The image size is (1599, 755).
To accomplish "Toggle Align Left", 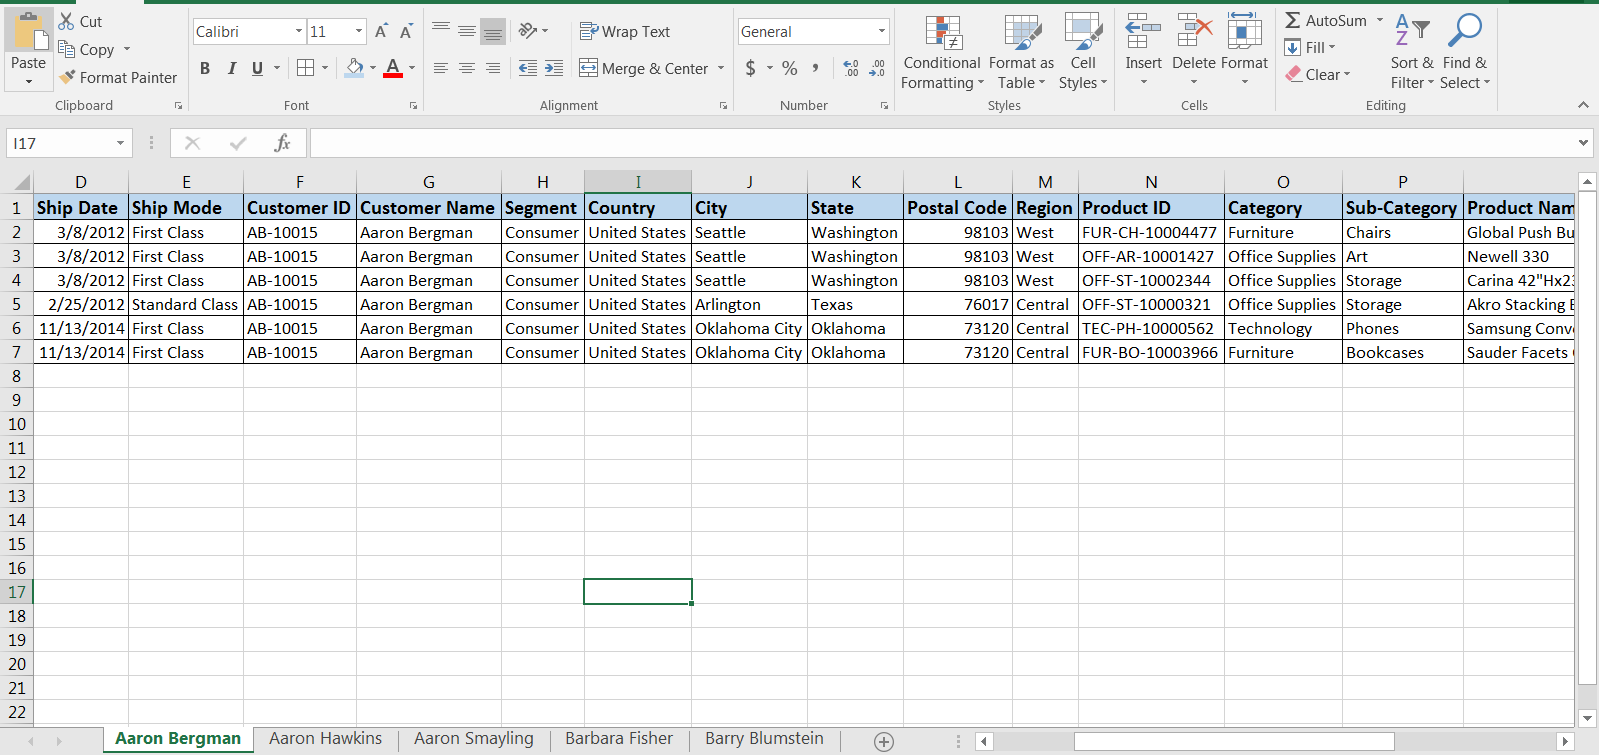I will click(441, 68).
